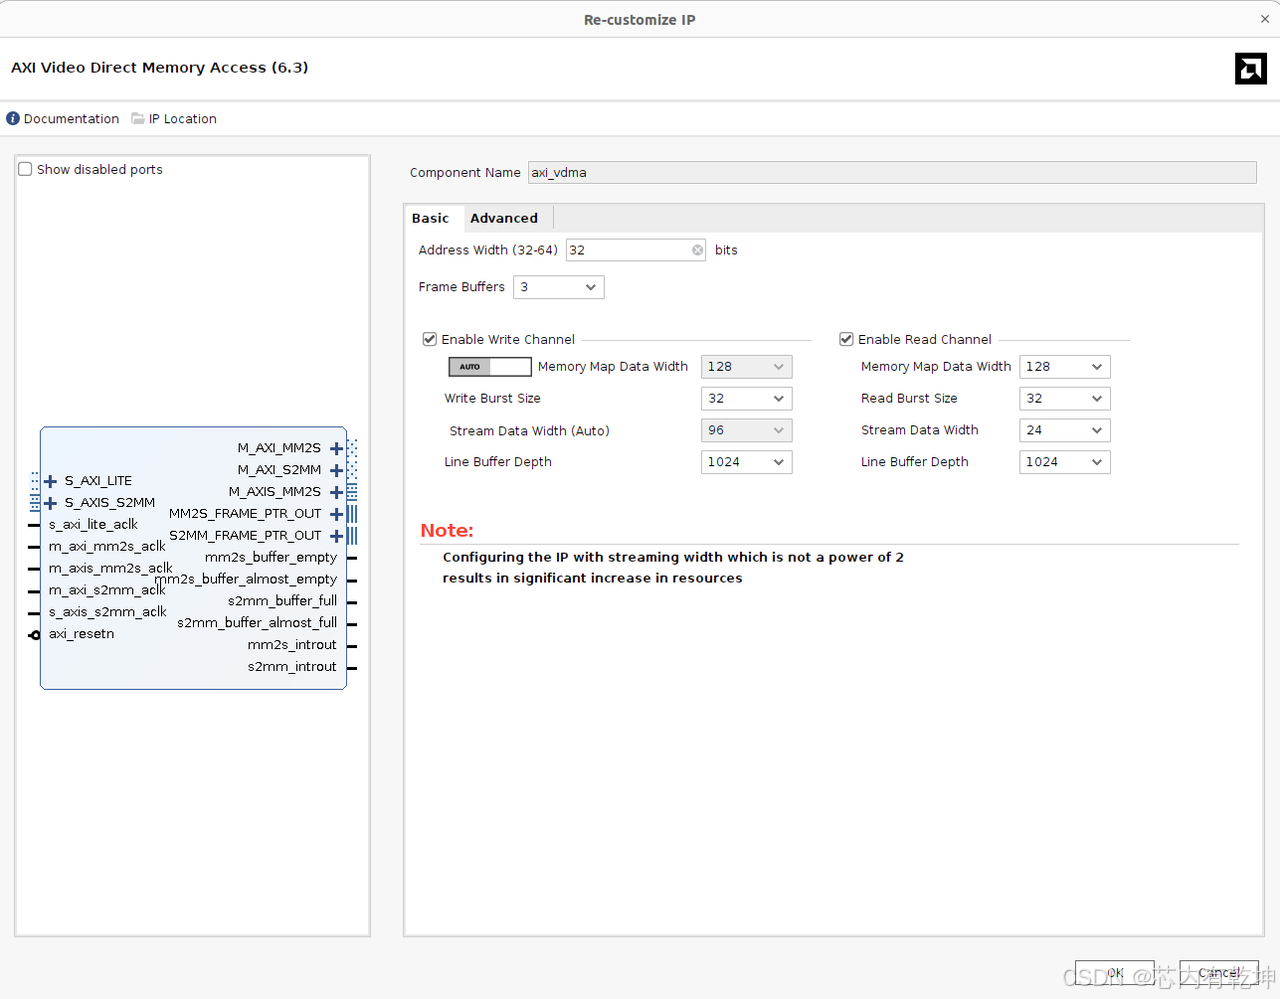Image resolution: width=1280 pixels, height=999 pixels.
Task: Toggle Show disabled ports checkbox
Action: point(26,169)
